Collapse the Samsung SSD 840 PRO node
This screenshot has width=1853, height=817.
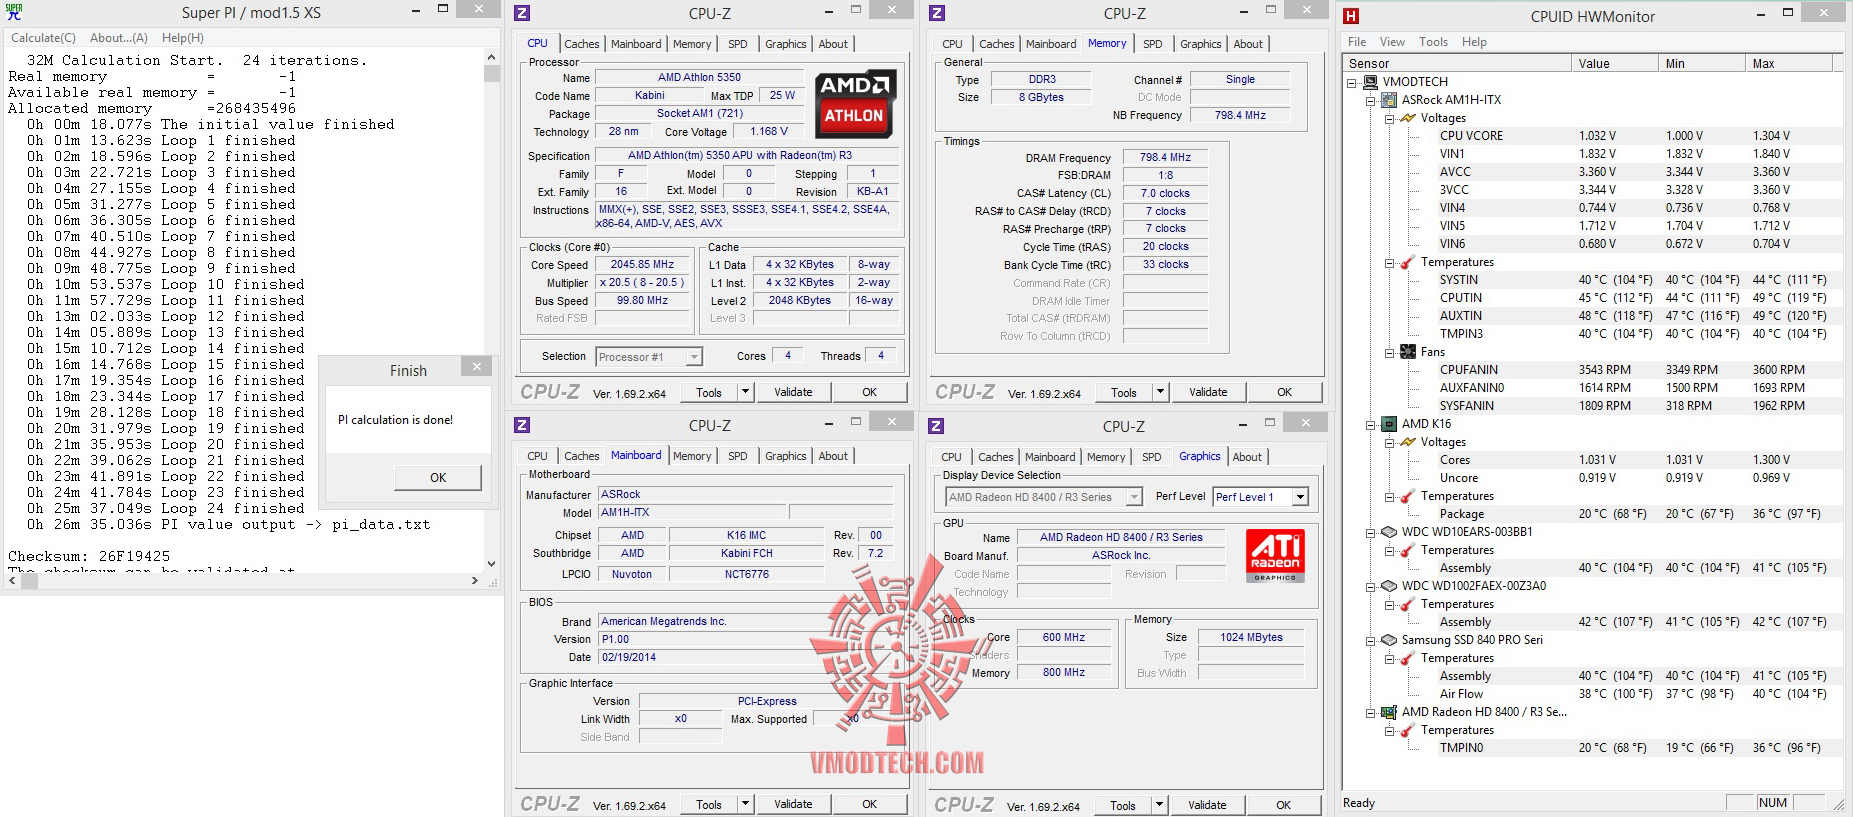pyautogui.click(x=1371, y=640)
